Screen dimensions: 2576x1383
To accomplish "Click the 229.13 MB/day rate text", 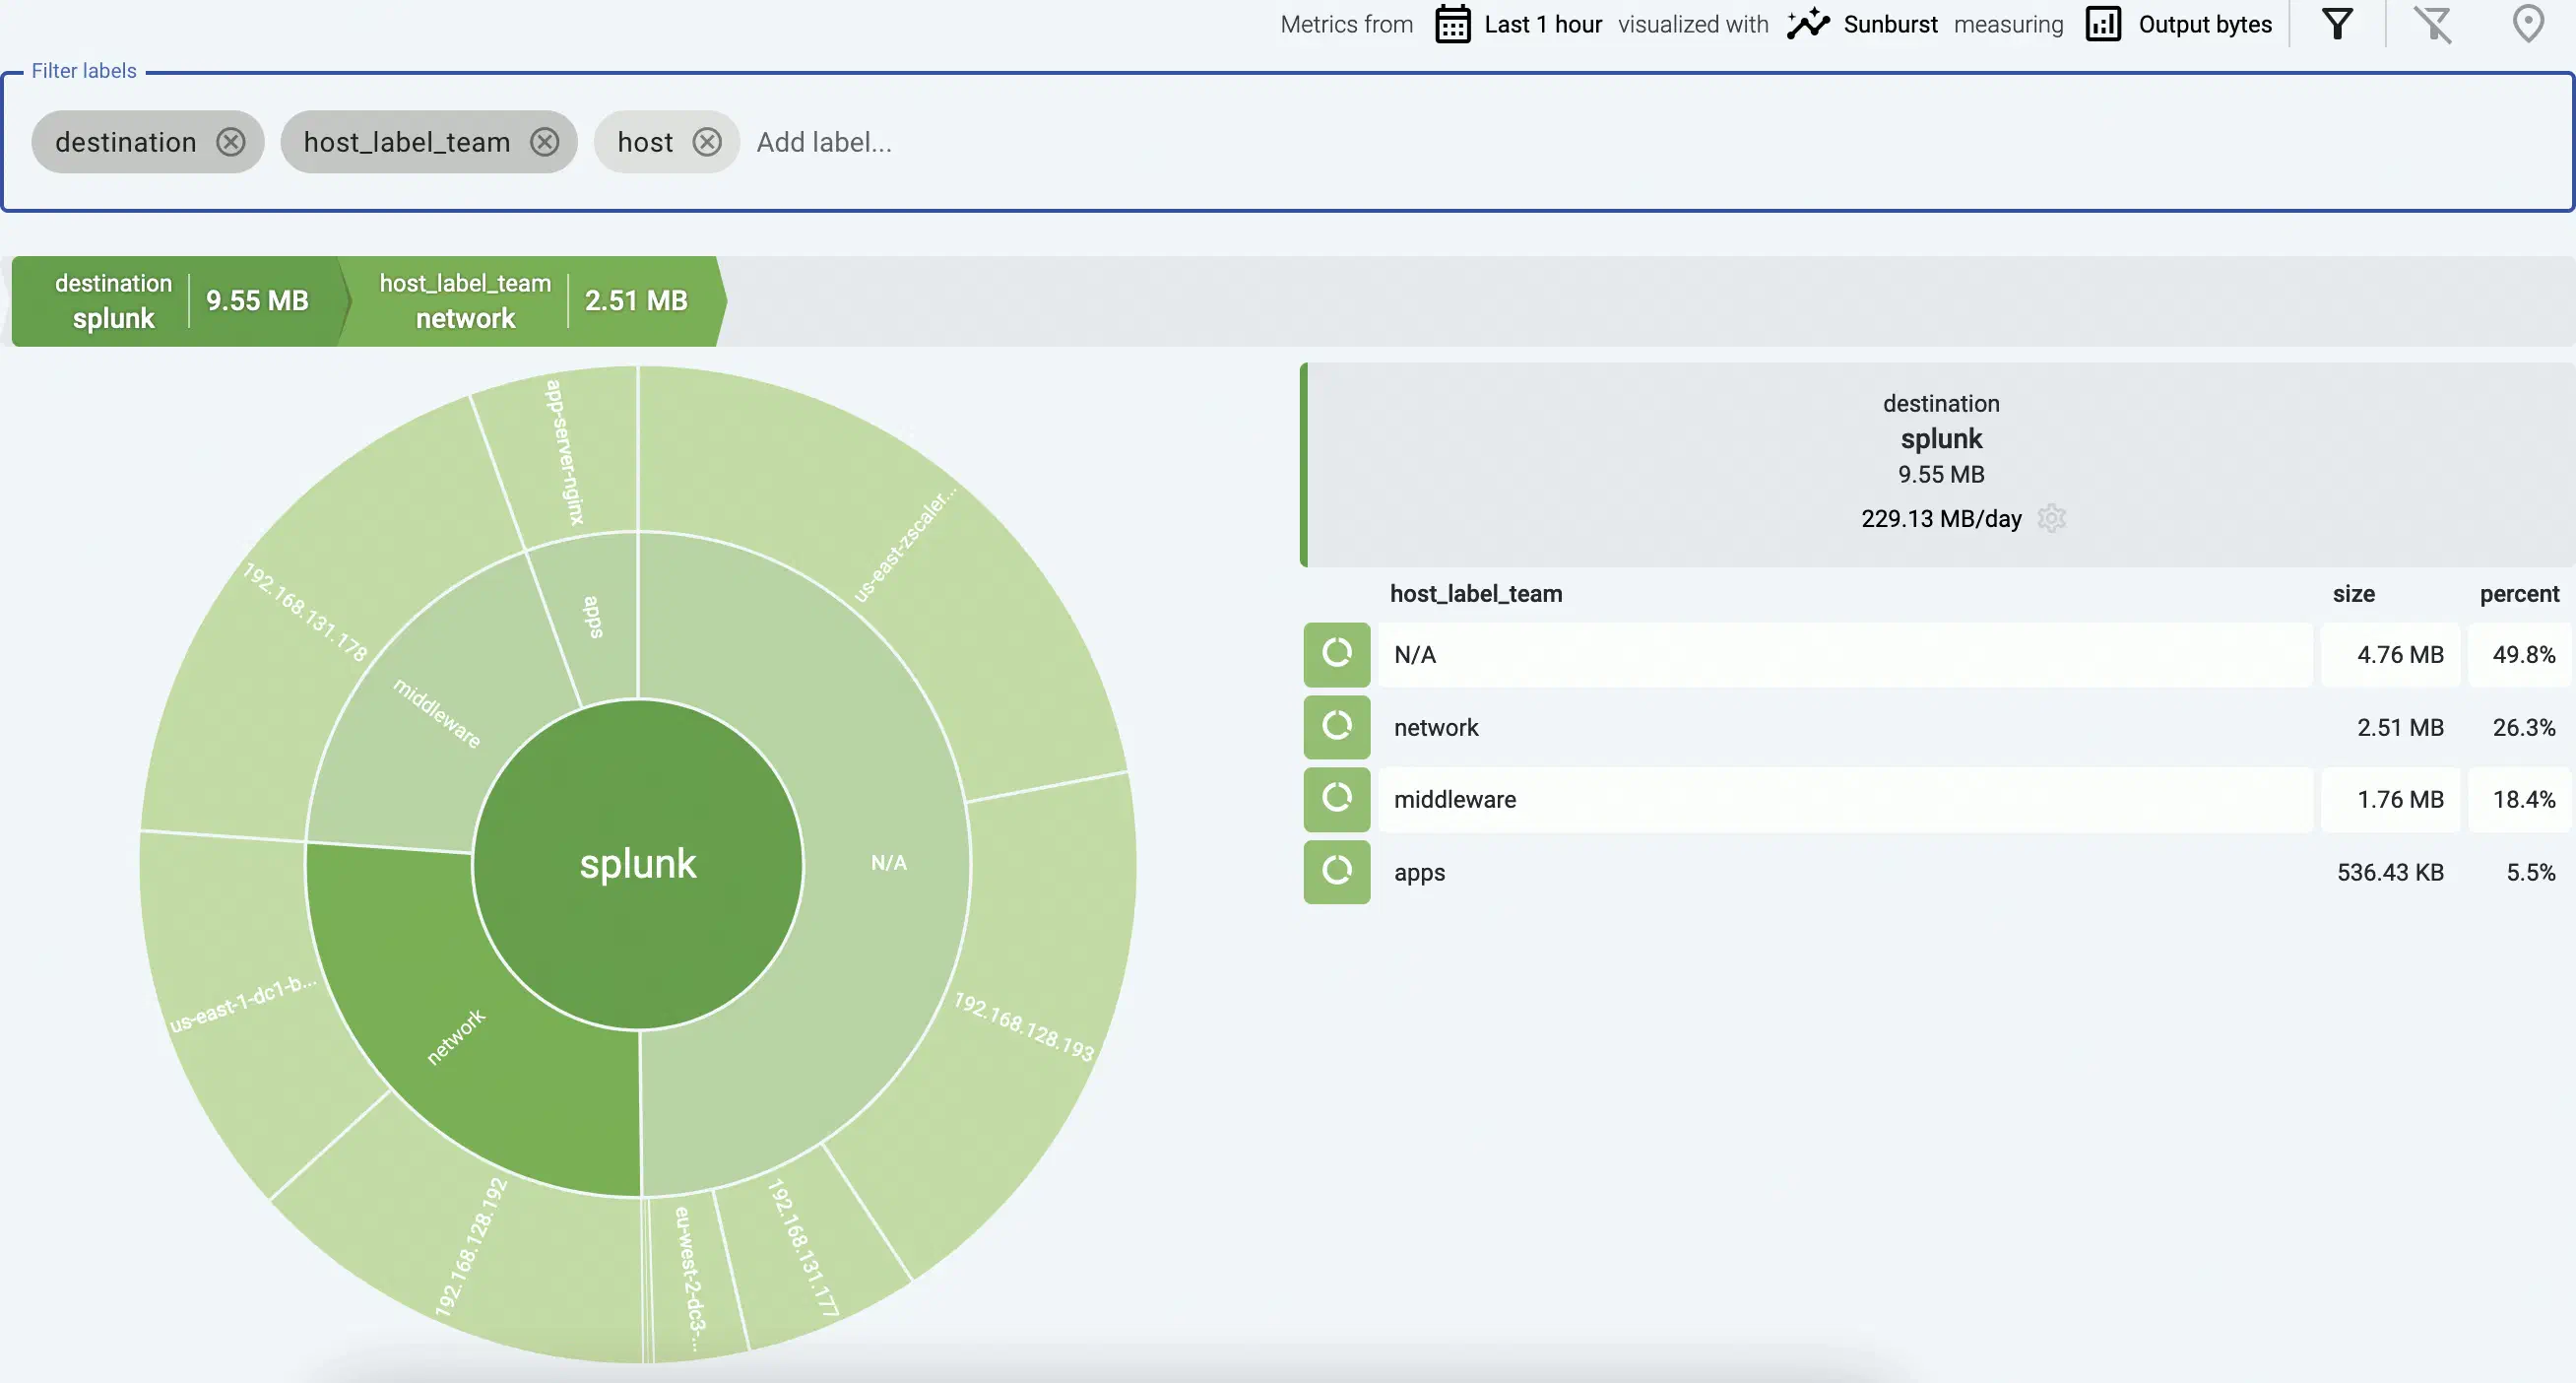I will coord(1940,518).
